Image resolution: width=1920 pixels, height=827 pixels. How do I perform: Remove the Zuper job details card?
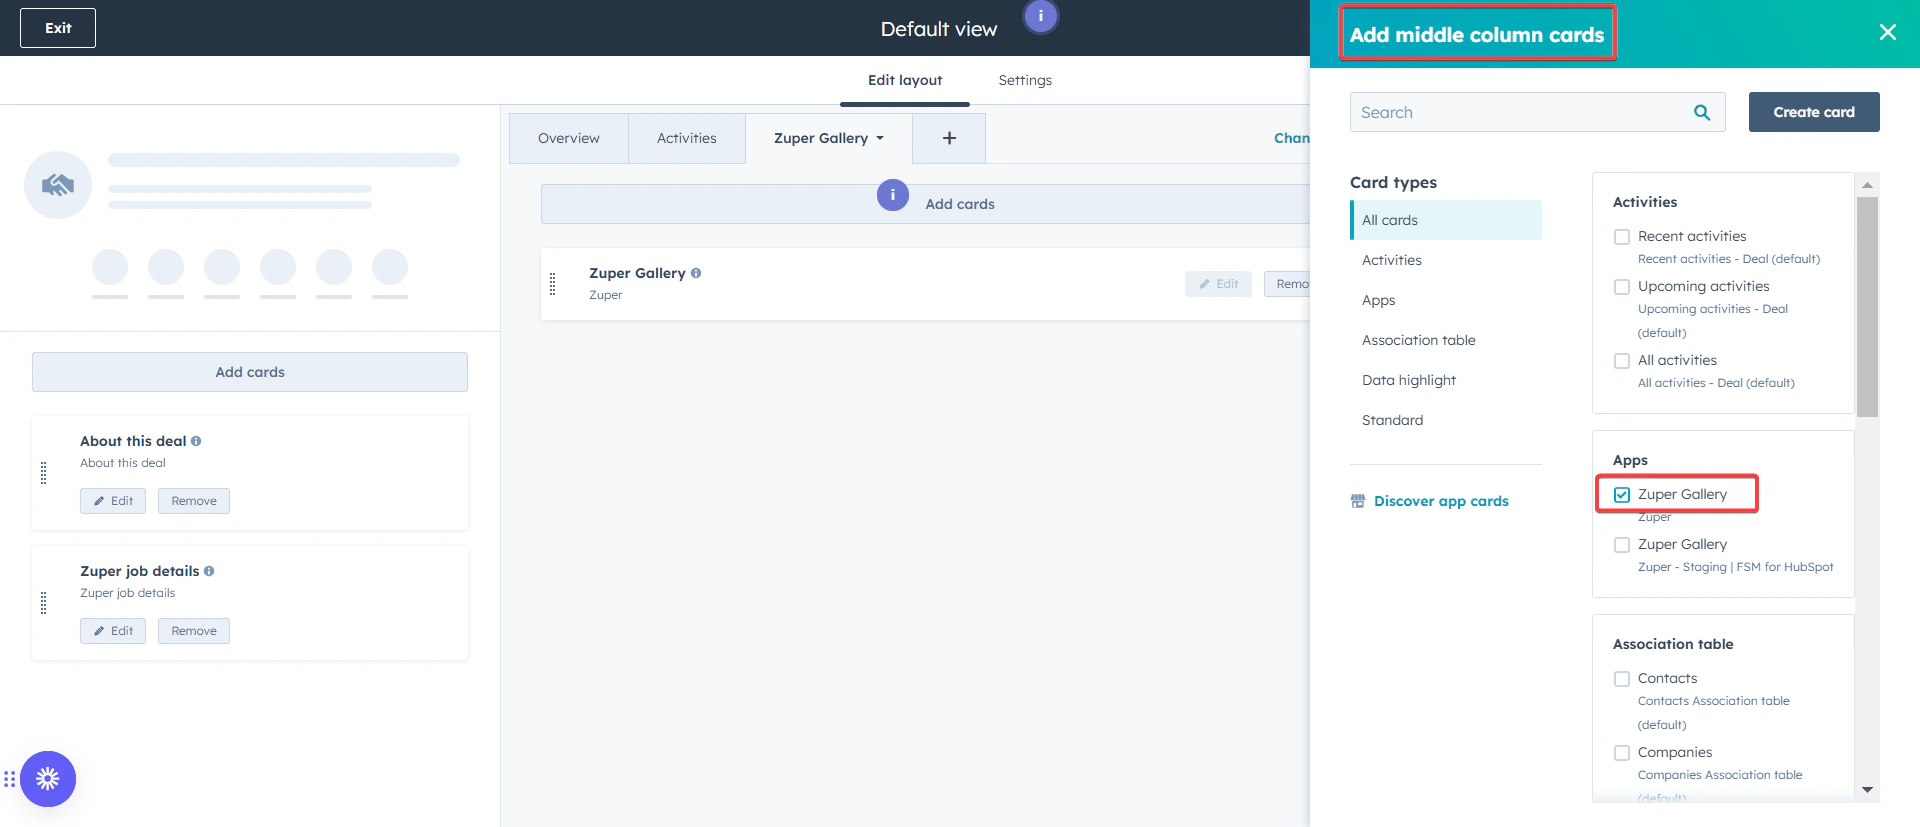194,631
